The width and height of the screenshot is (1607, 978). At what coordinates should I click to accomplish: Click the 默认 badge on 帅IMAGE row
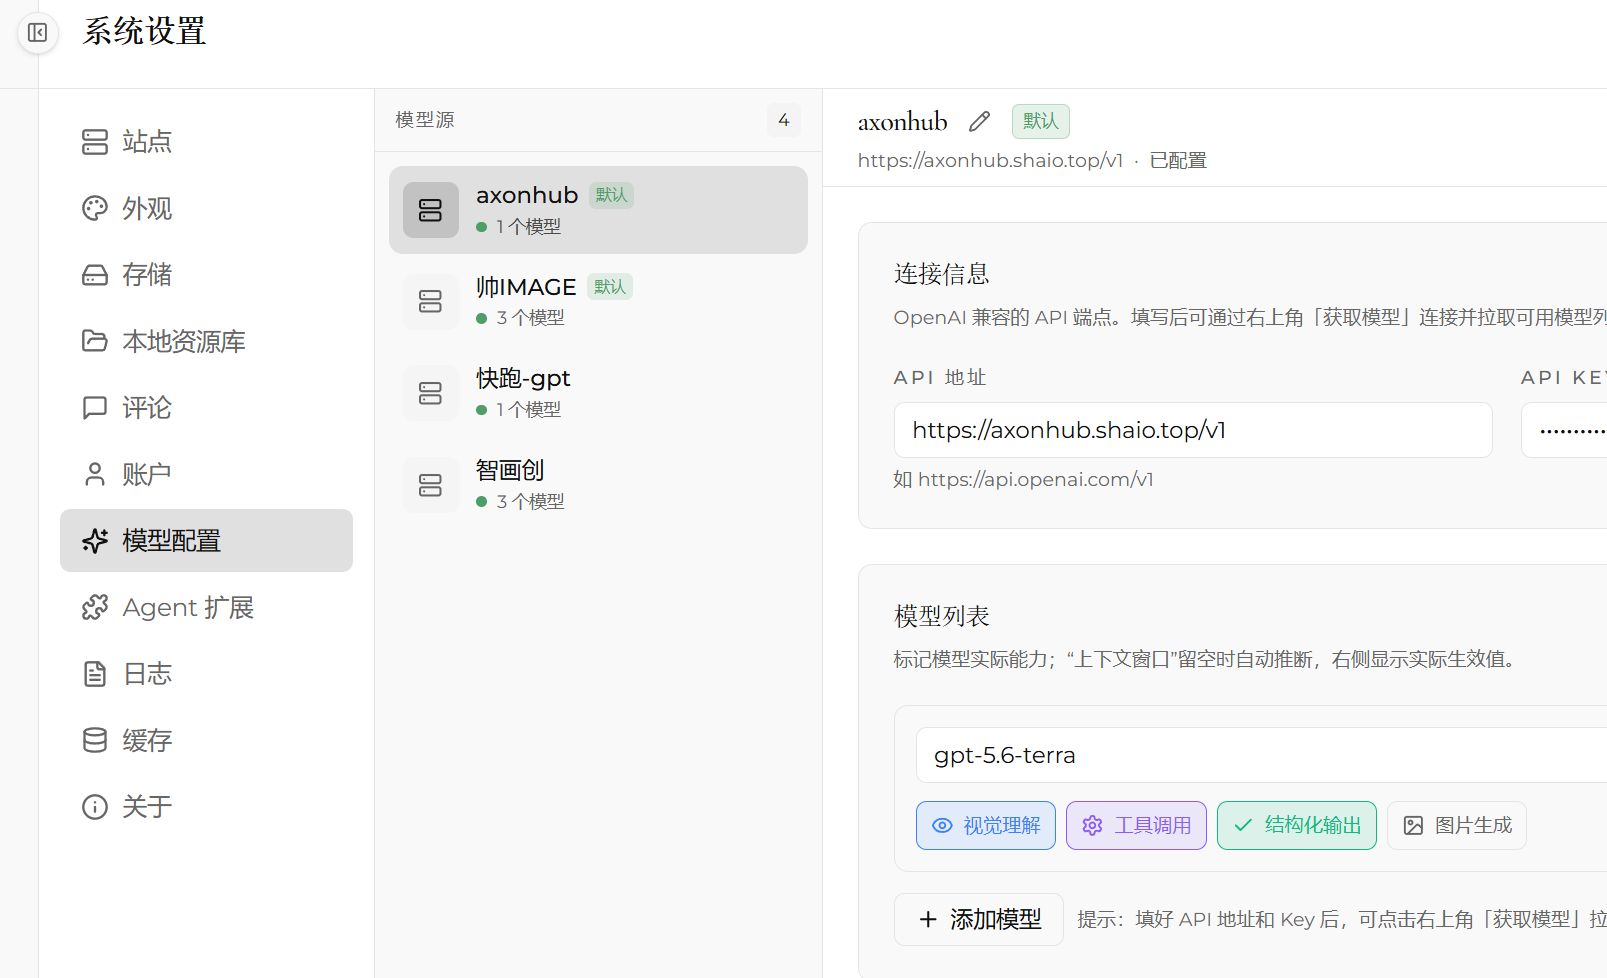click(610, 287)
